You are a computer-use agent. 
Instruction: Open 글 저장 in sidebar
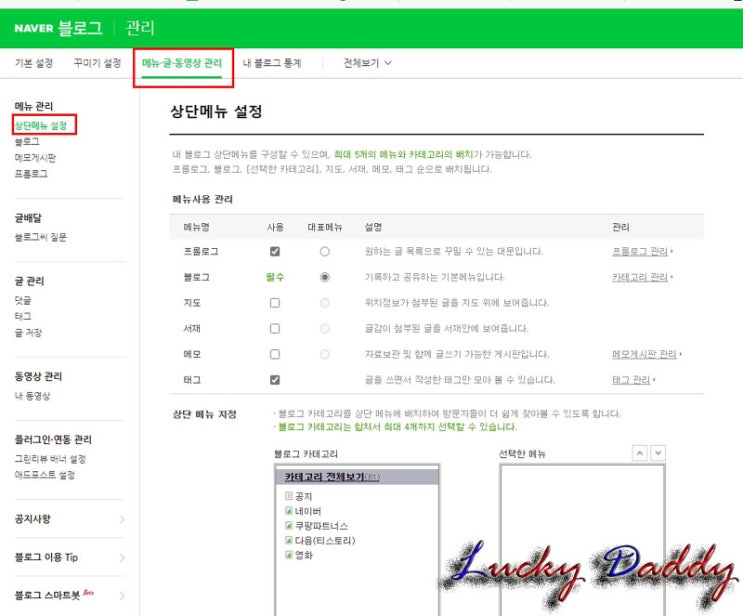click(28, 333)
